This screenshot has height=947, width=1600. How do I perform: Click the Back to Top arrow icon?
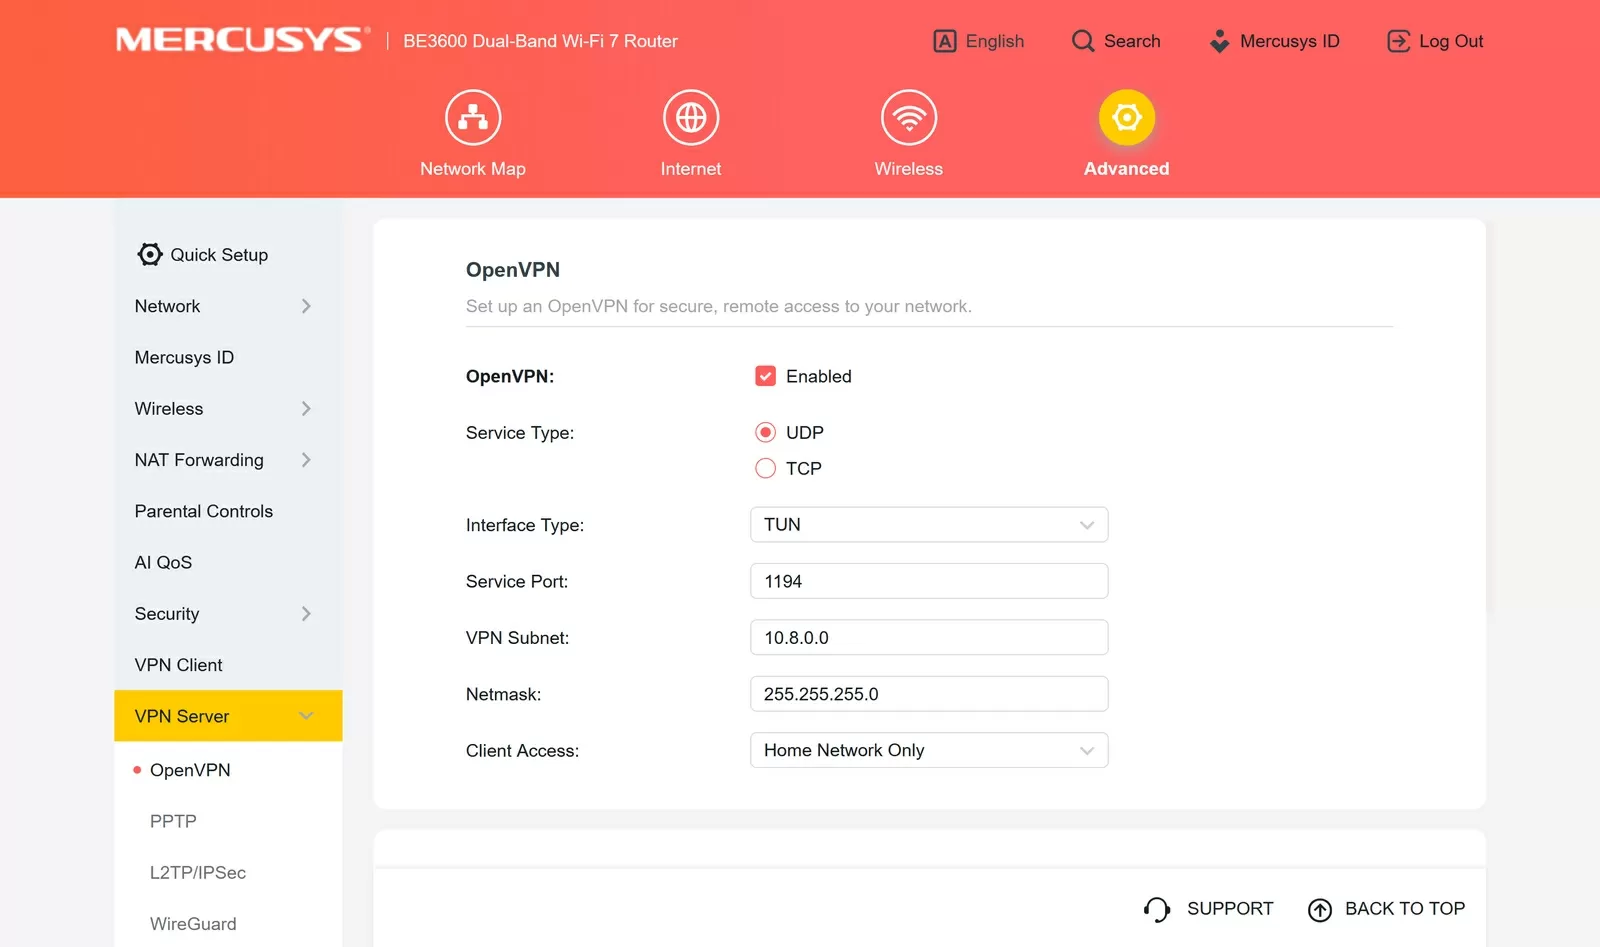[1320, 909]
